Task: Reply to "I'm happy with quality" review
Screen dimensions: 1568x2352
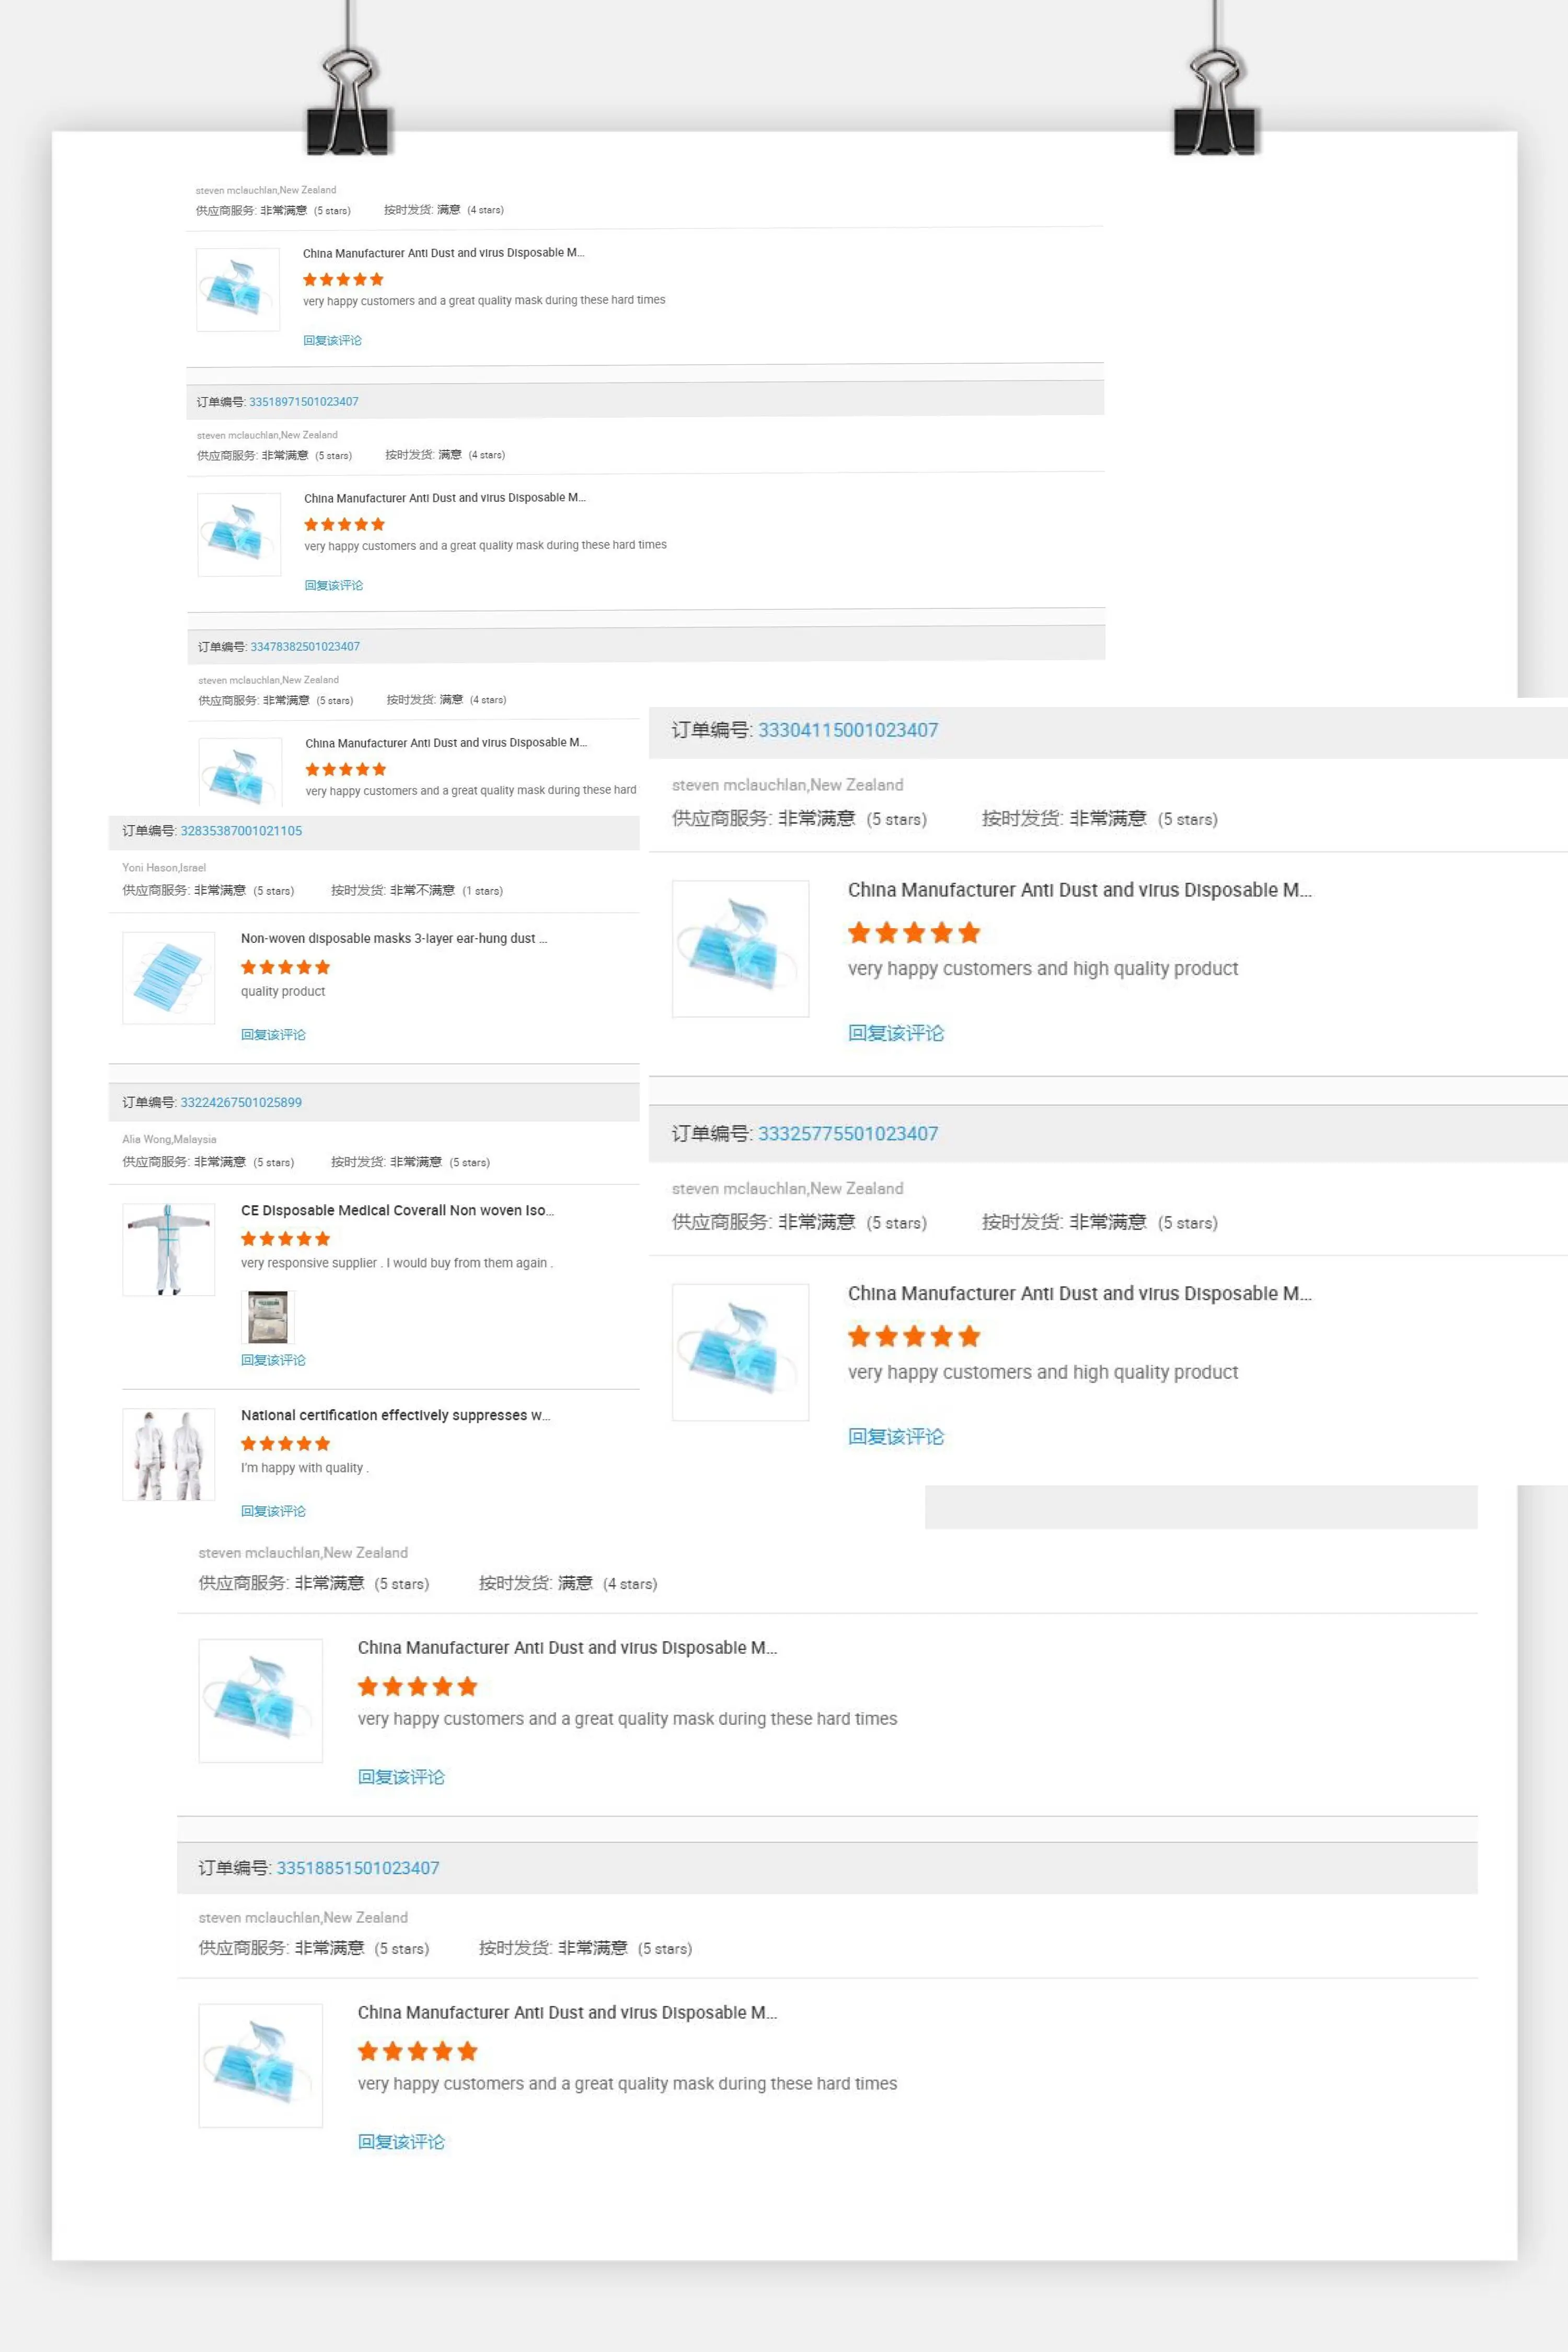Action: coord(273,1512)
